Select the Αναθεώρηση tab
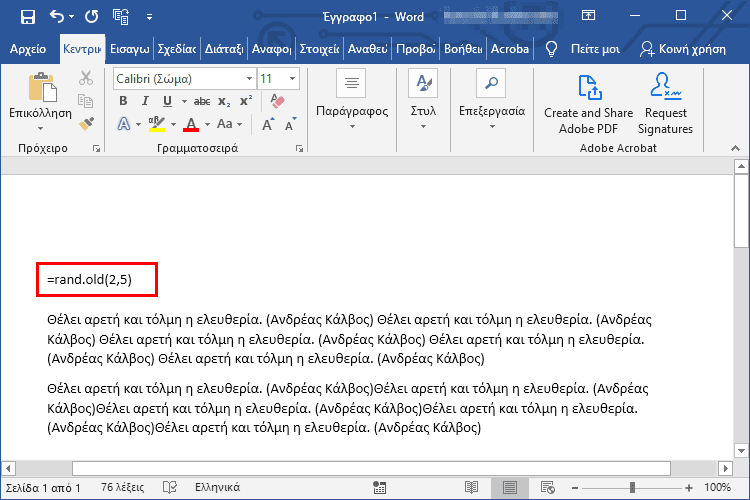 [367, 49]
